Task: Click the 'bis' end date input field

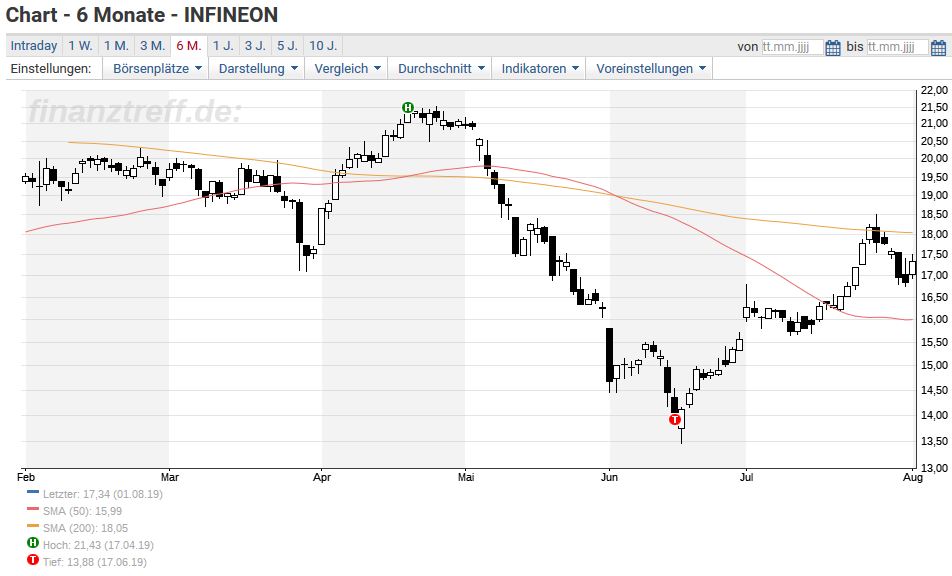Action: pyautogui.click(x=897, y=47)
